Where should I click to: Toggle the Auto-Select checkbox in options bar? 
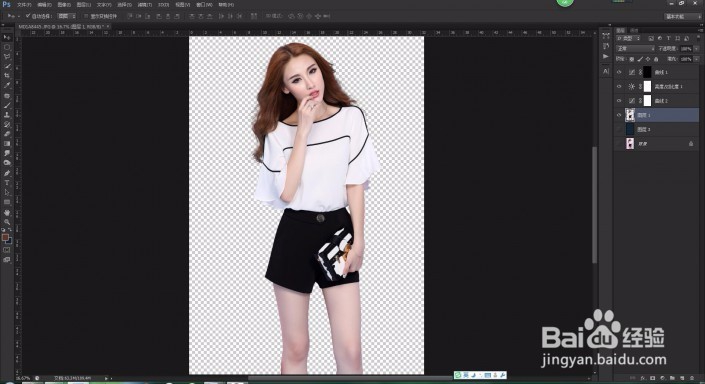(28, 16)
